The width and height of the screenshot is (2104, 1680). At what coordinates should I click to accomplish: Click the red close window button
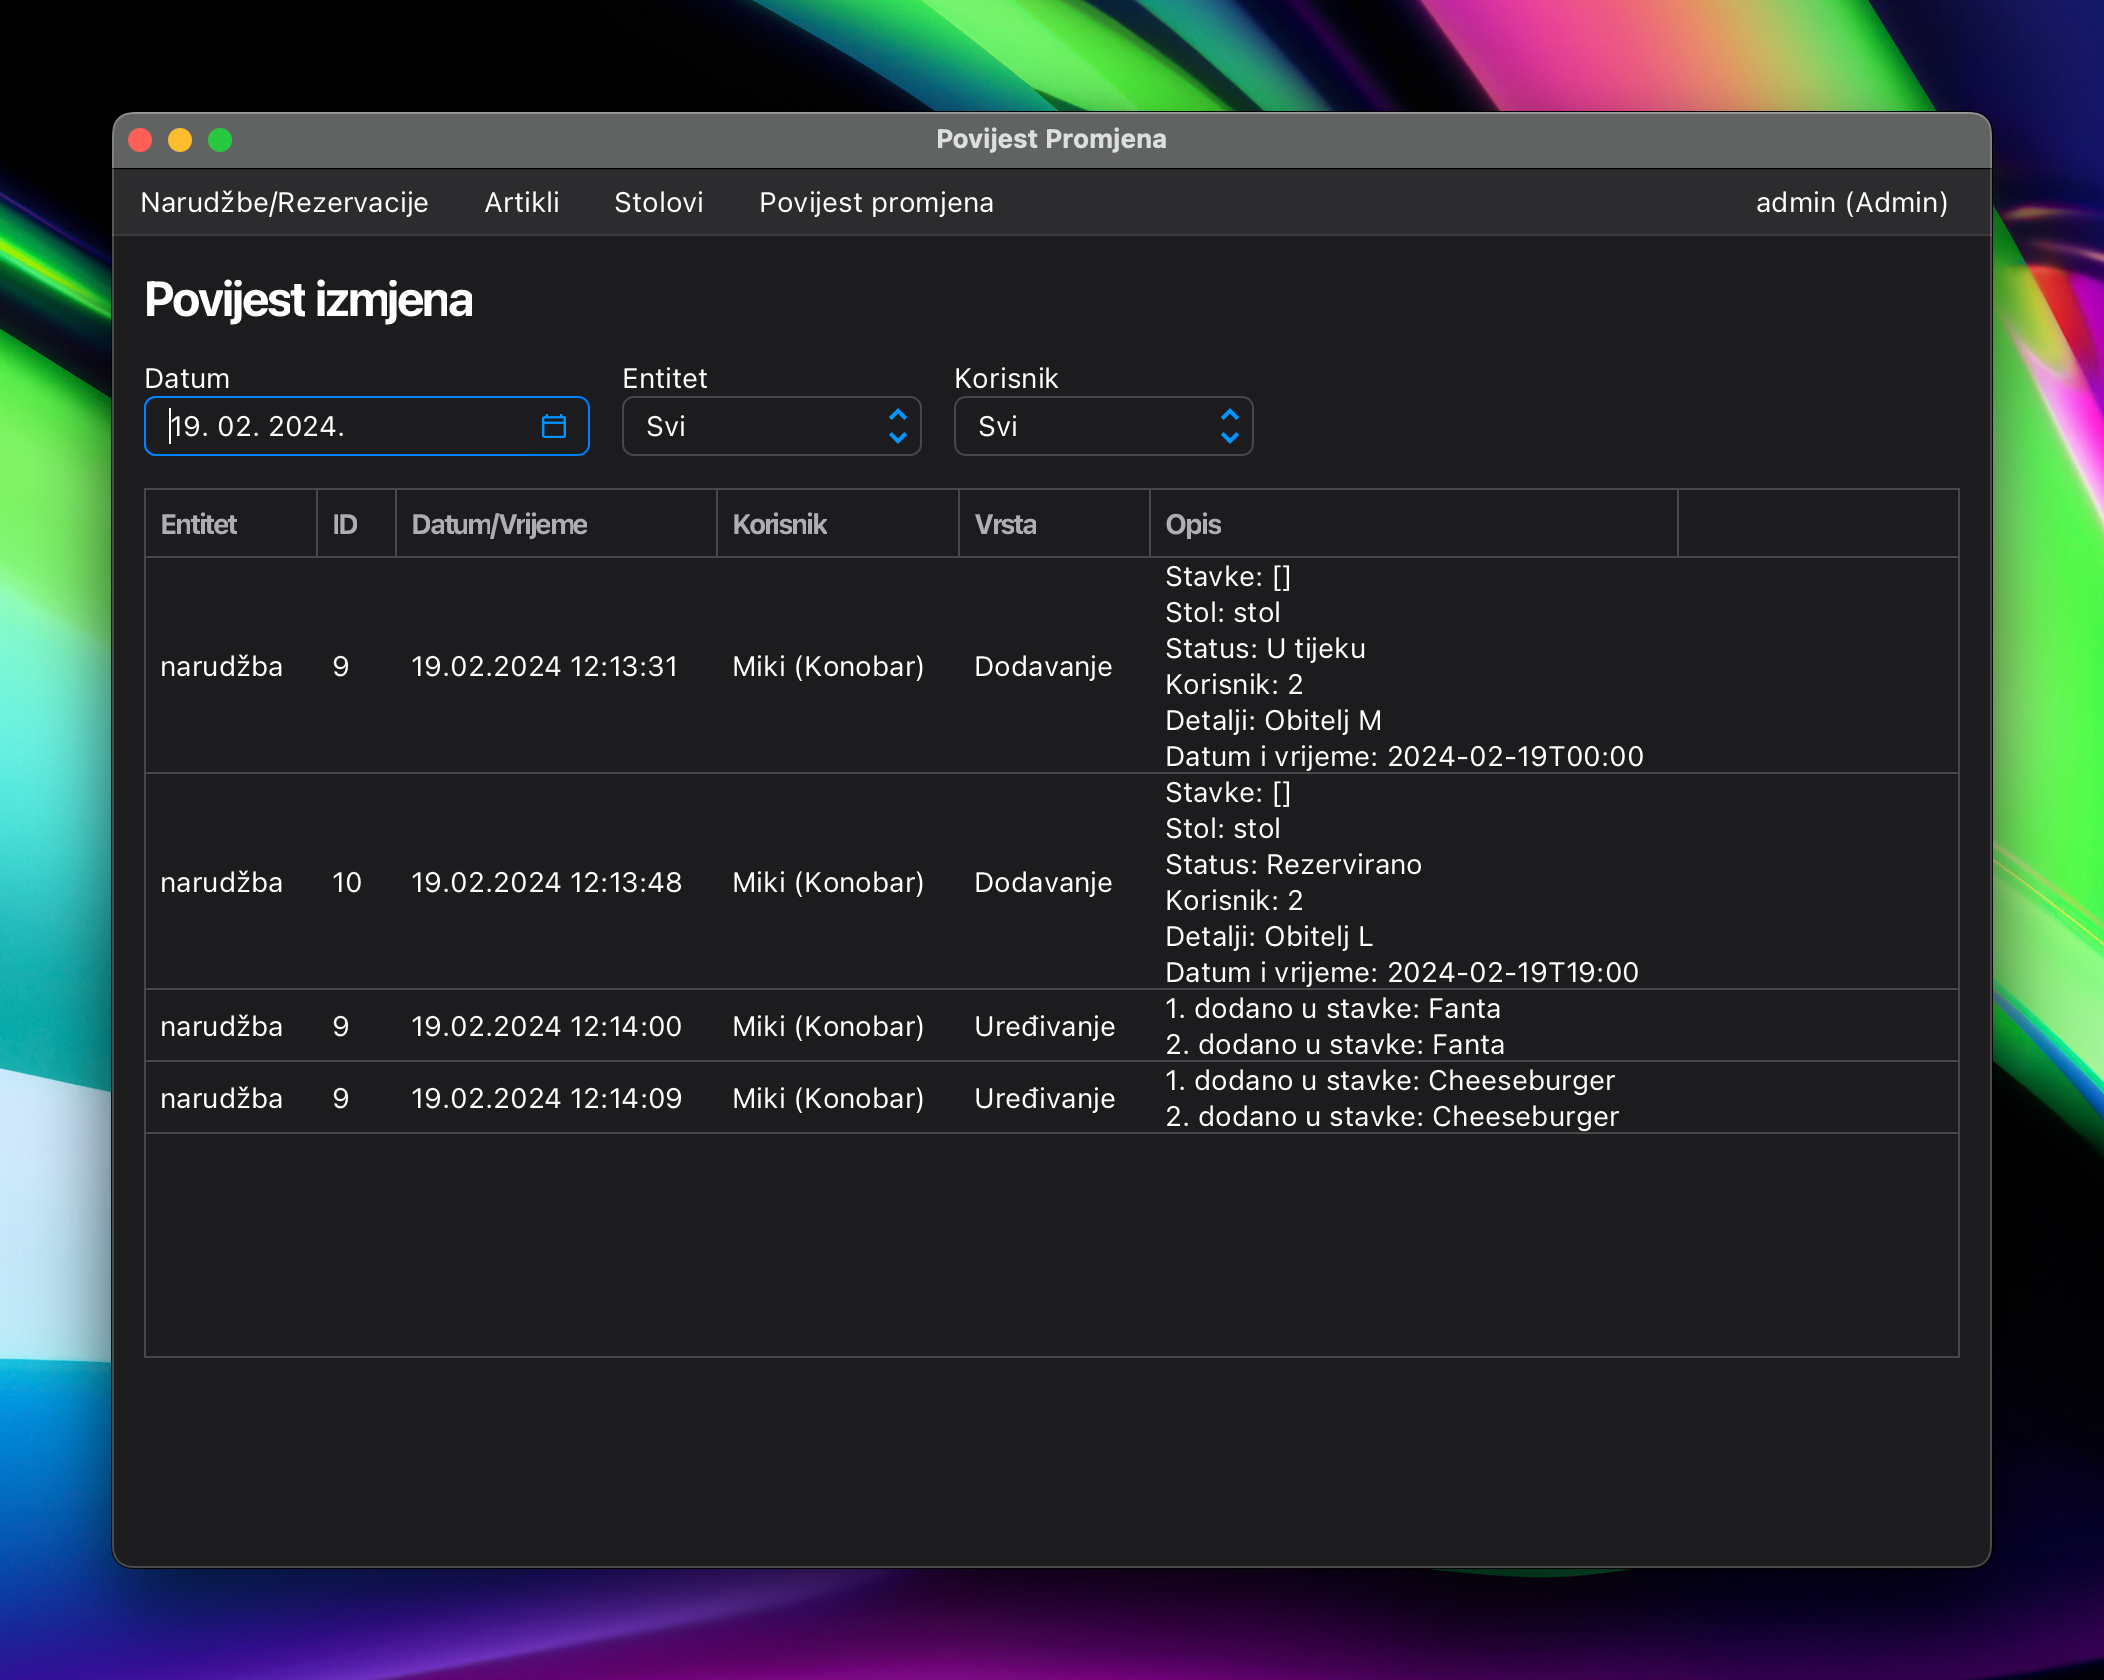point(141,140)
